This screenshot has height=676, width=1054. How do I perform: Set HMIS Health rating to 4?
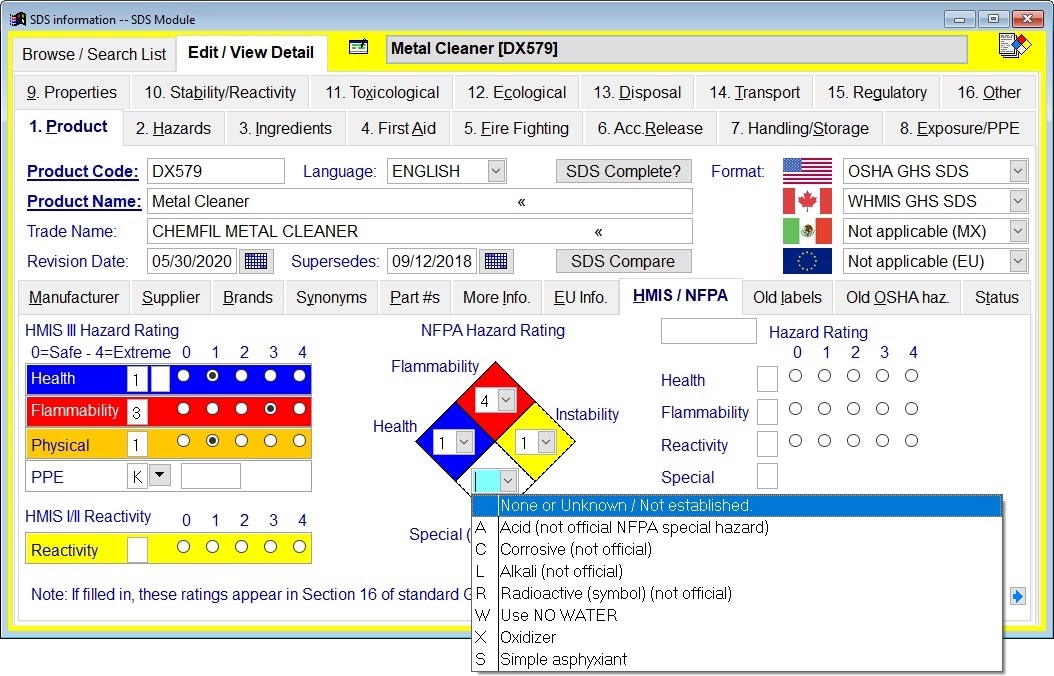tap(300, 376)
